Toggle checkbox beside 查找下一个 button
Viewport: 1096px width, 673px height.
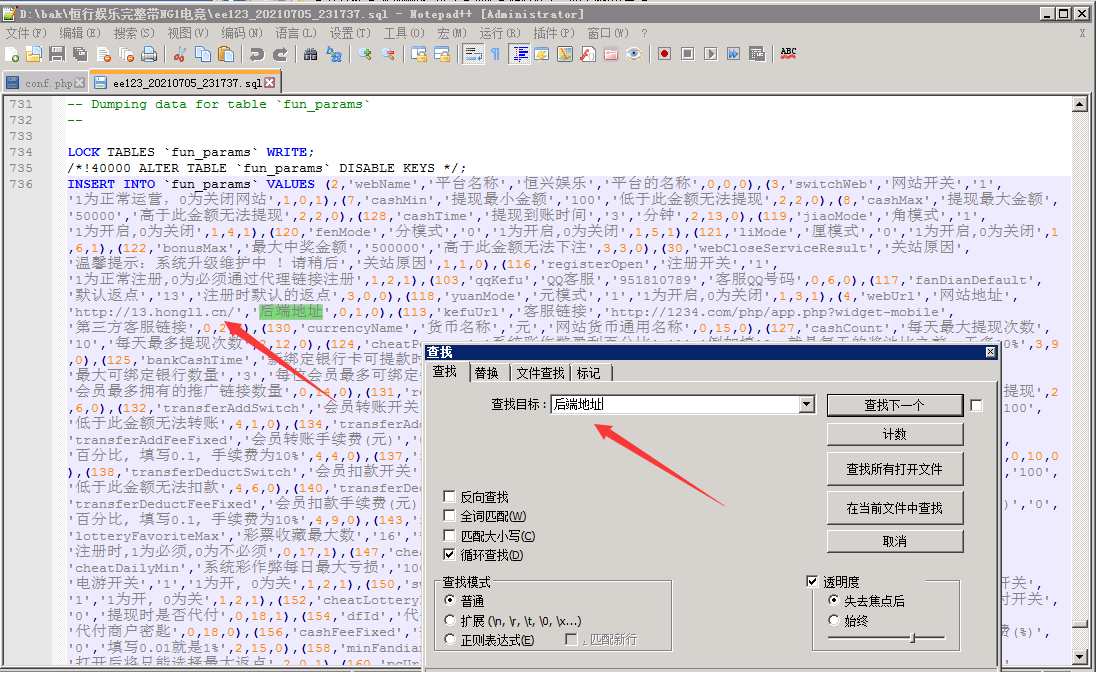(x=976, y=405)
